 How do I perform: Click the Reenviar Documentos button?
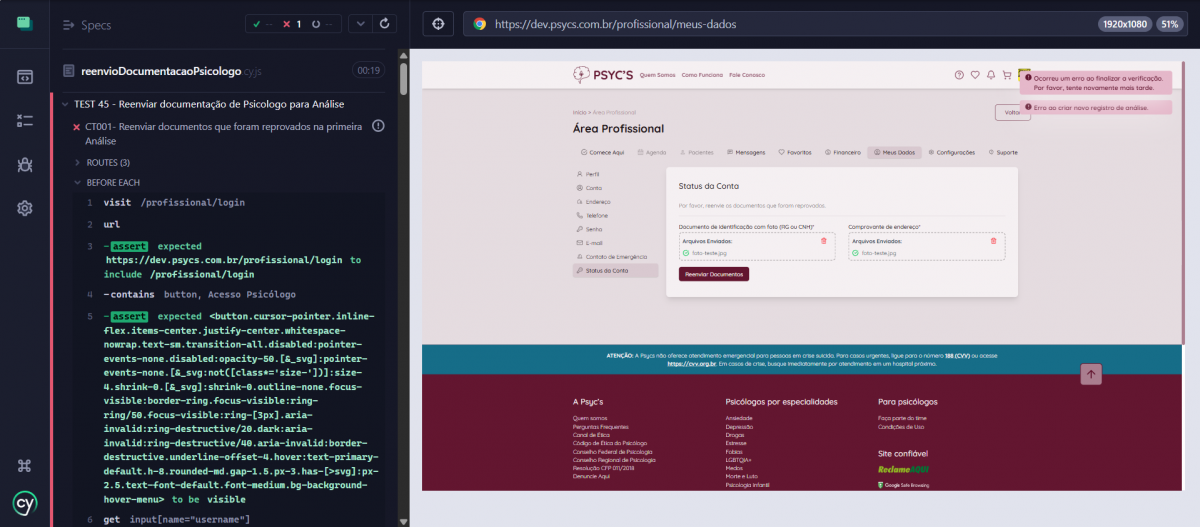pyautogui.click(x=713, y=274)
